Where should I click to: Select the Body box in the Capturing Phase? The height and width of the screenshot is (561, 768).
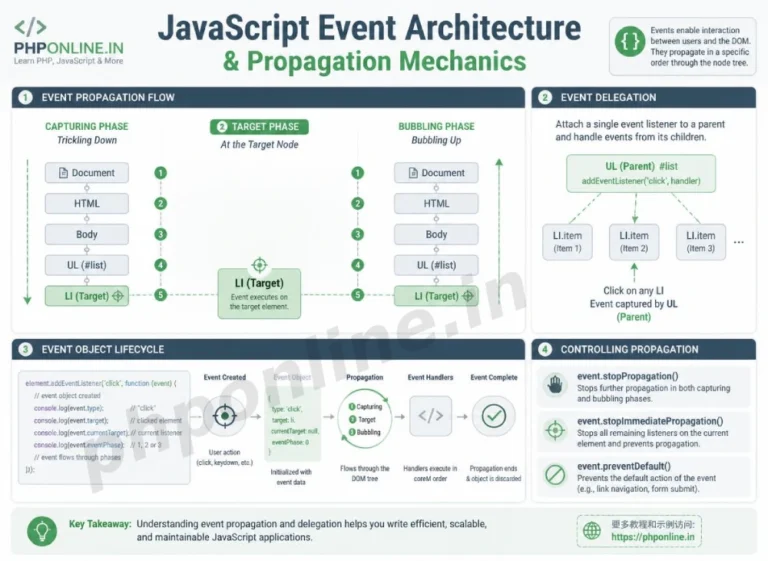pos(87,234)
